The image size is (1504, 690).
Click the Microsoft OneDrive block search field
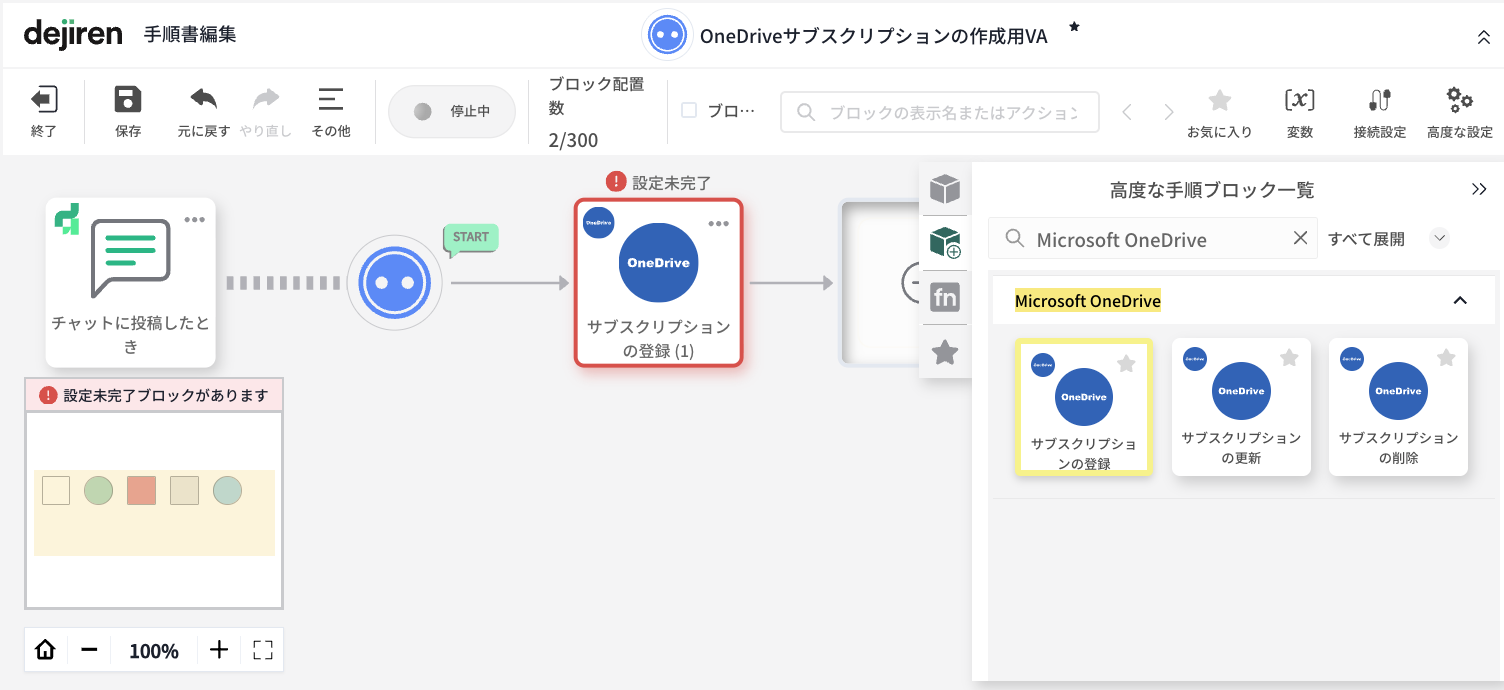click(x=1152, y=239)
